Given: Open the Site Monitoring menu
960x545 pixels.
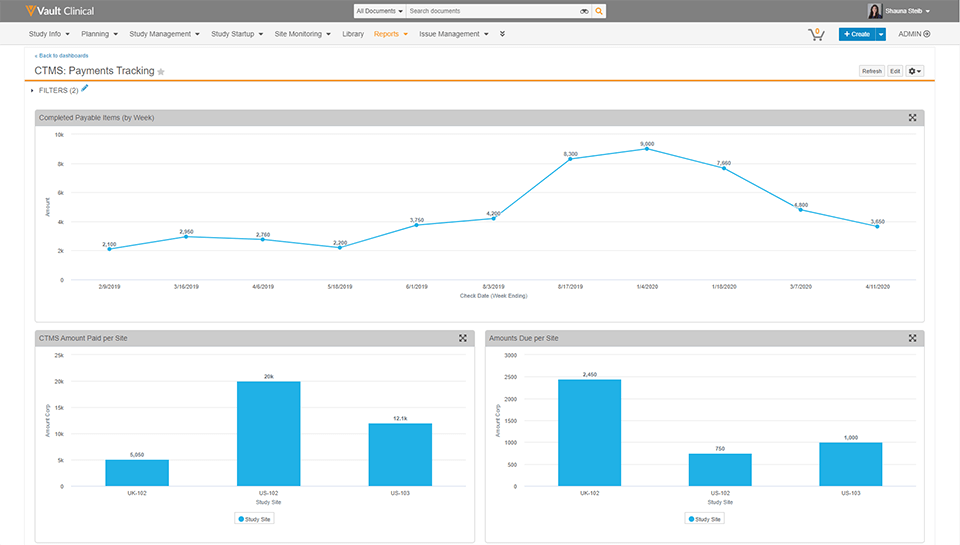Looking at the screenshot, I should 302,34.
